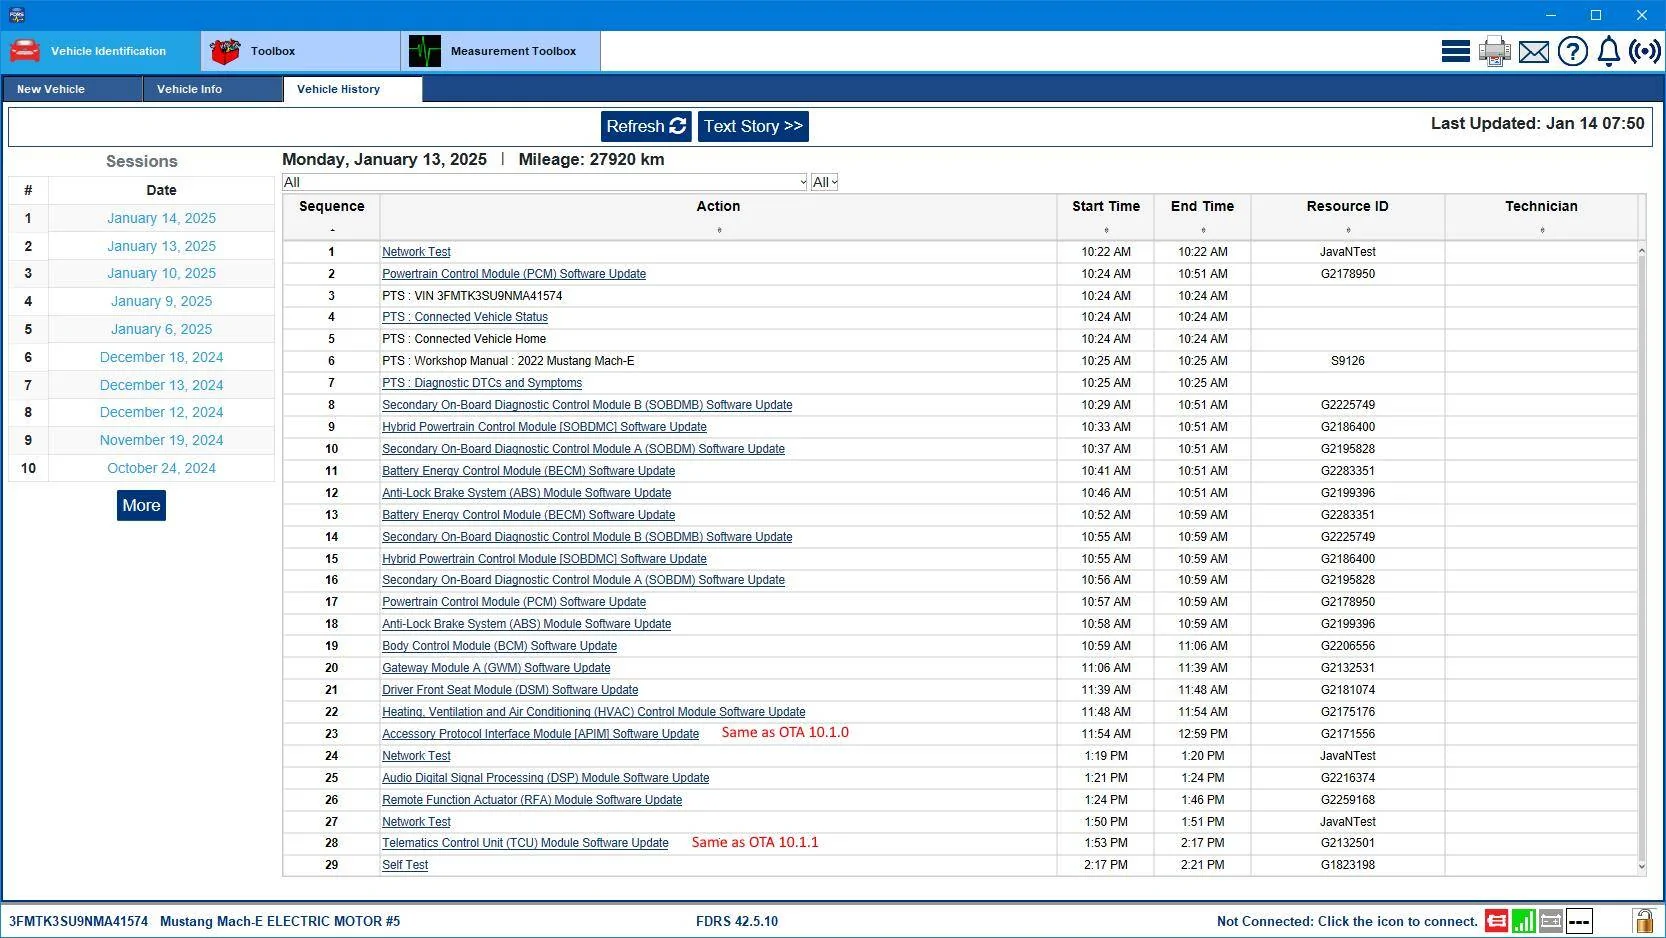Open Accessory Protocol Interface Module [APIM] Software Update

click(540, 734)
